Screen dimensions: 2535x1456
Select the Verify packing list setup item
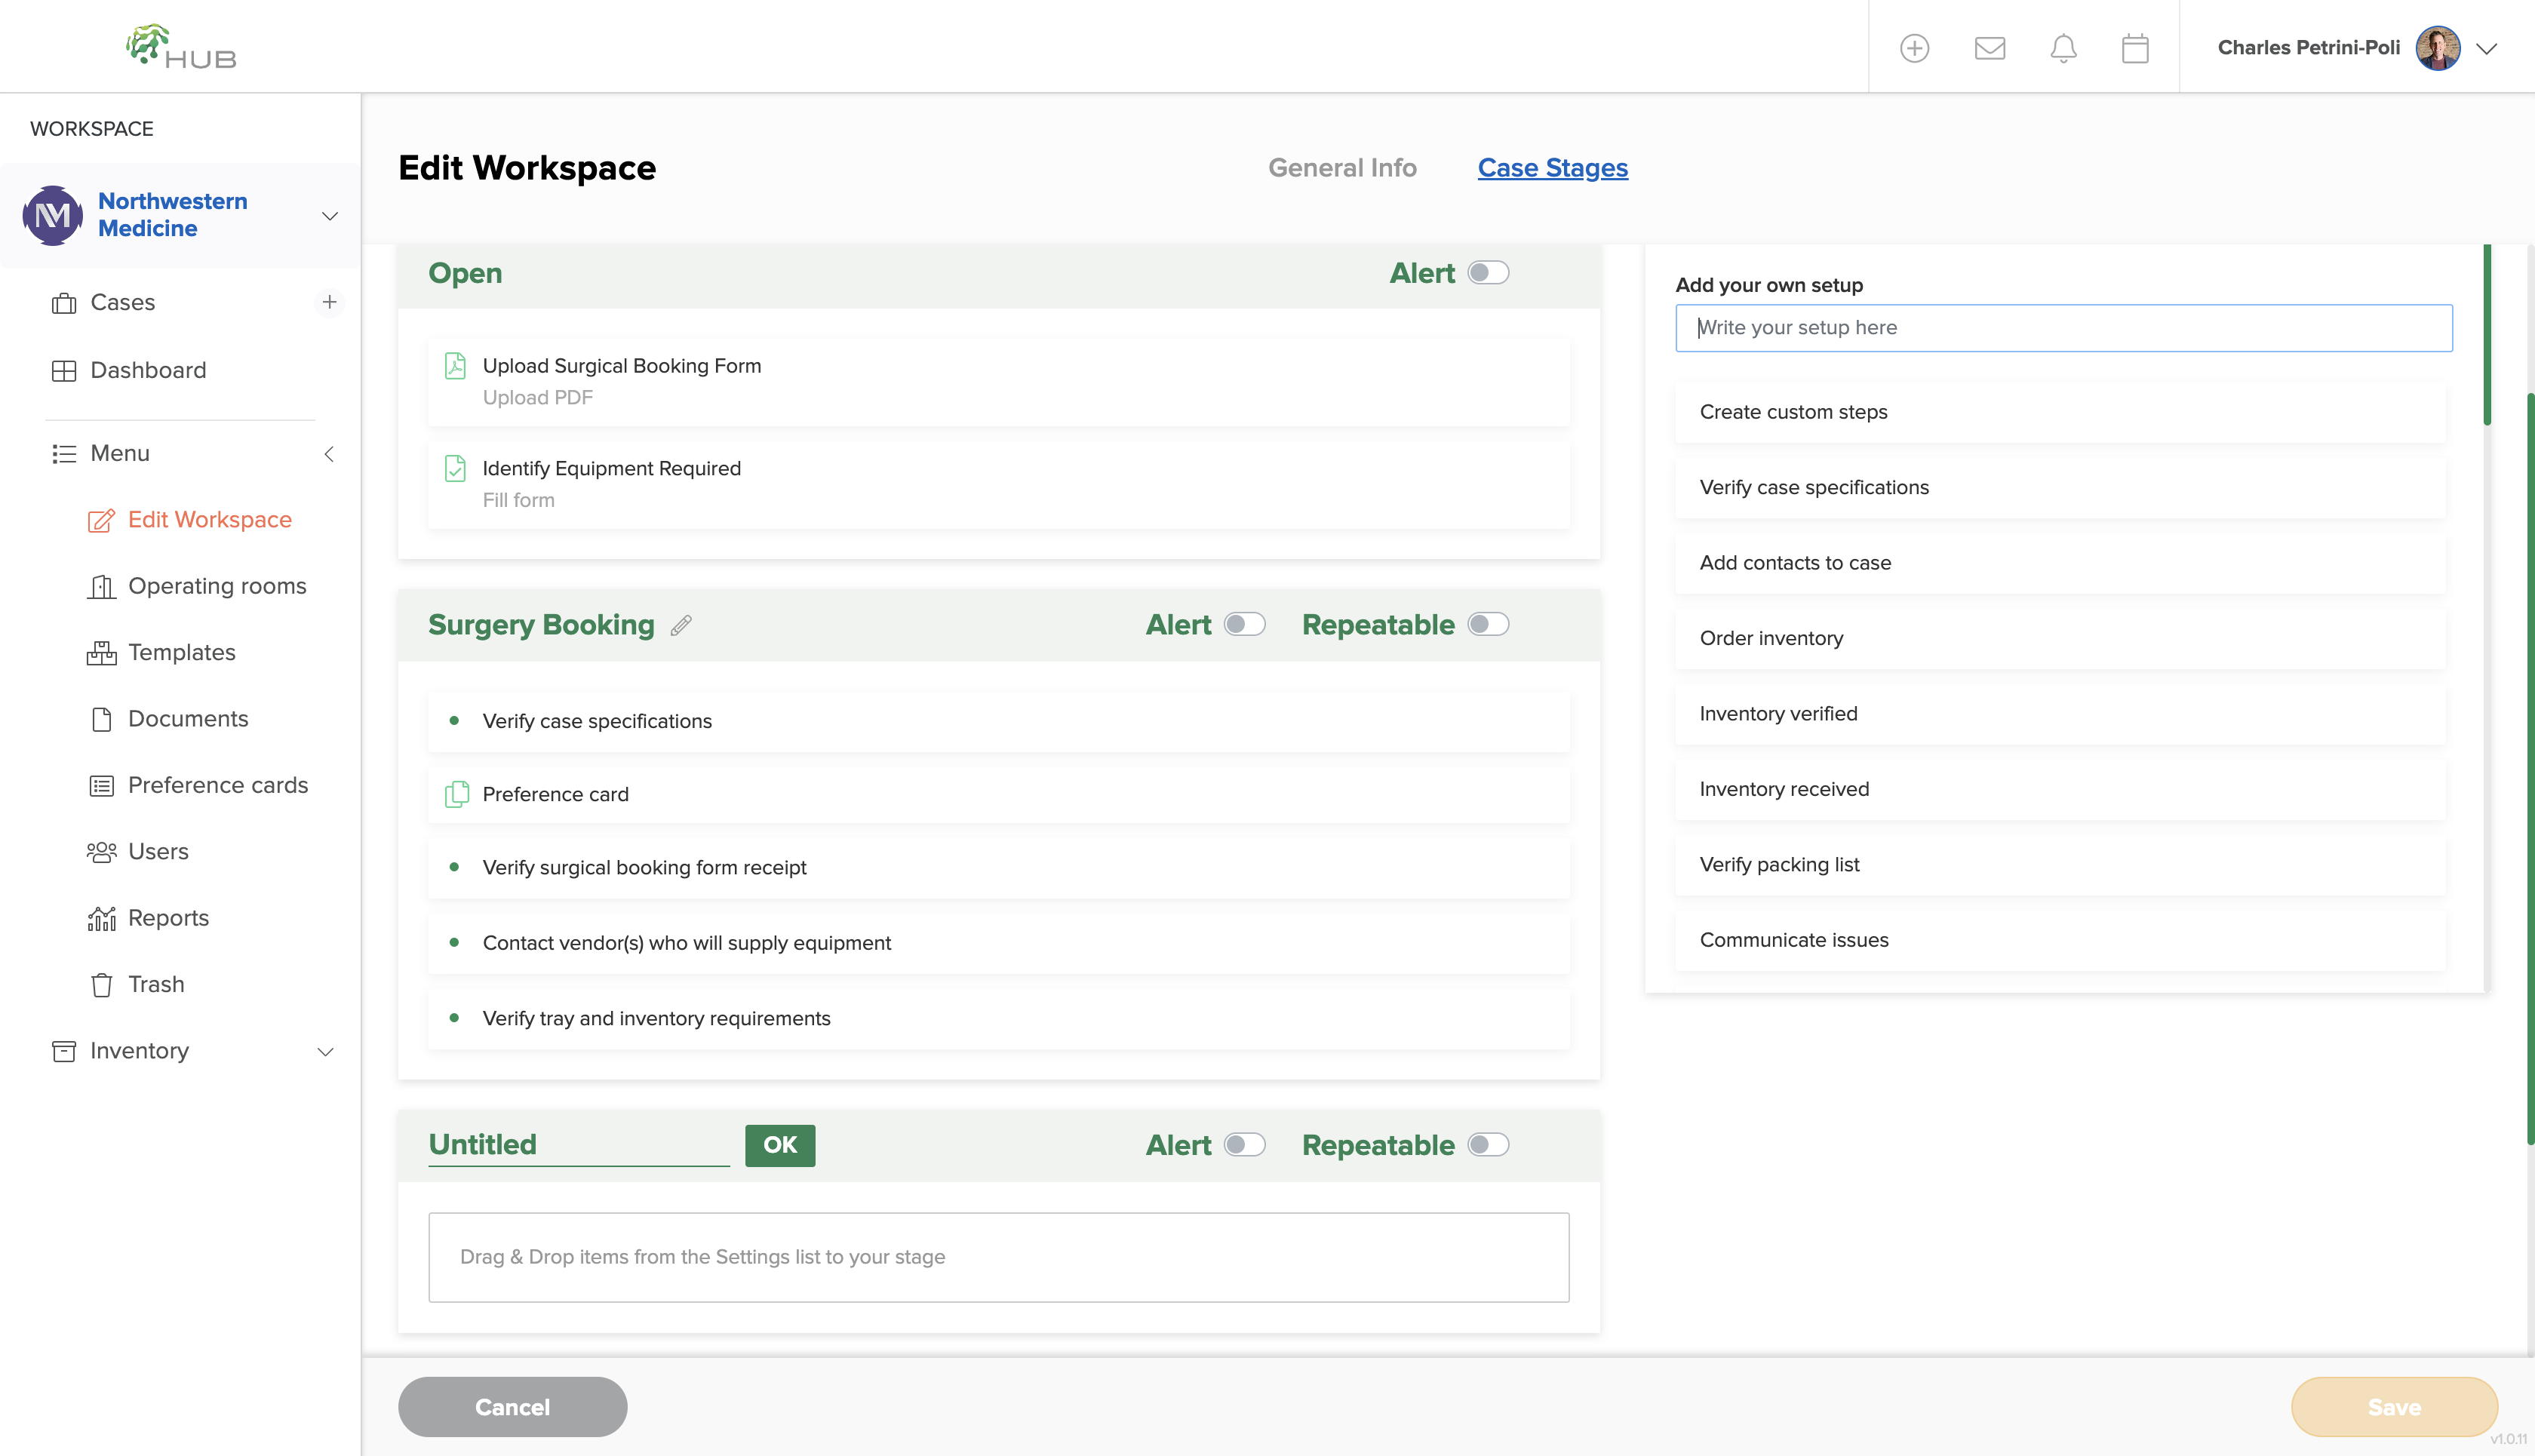(2060, 865)
